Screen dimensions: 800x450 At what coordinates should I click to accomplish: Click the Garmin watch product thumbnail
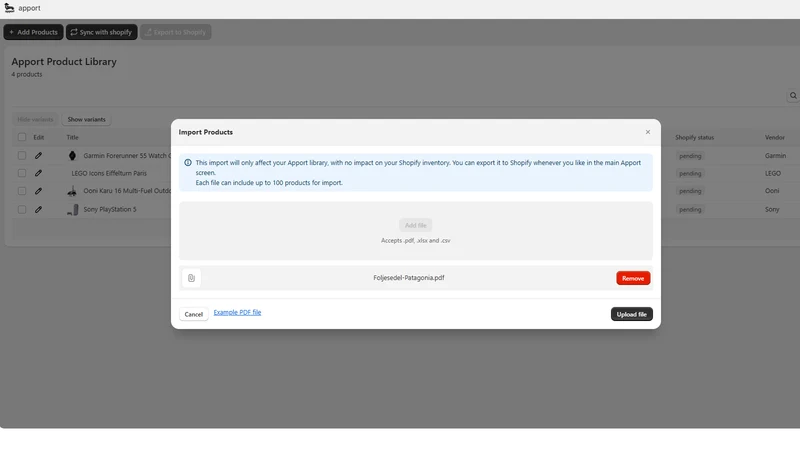[72, 156]
